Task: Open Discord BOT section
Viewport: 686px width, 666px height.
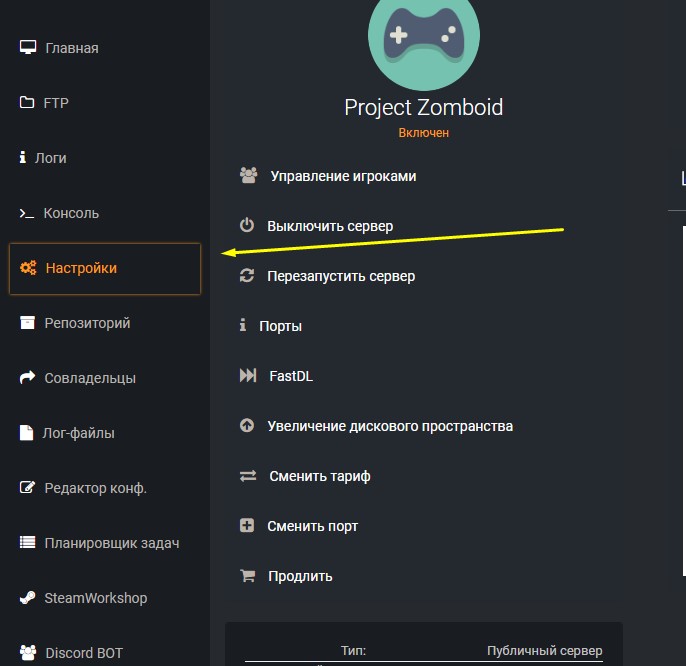Action: pos(71,653)
